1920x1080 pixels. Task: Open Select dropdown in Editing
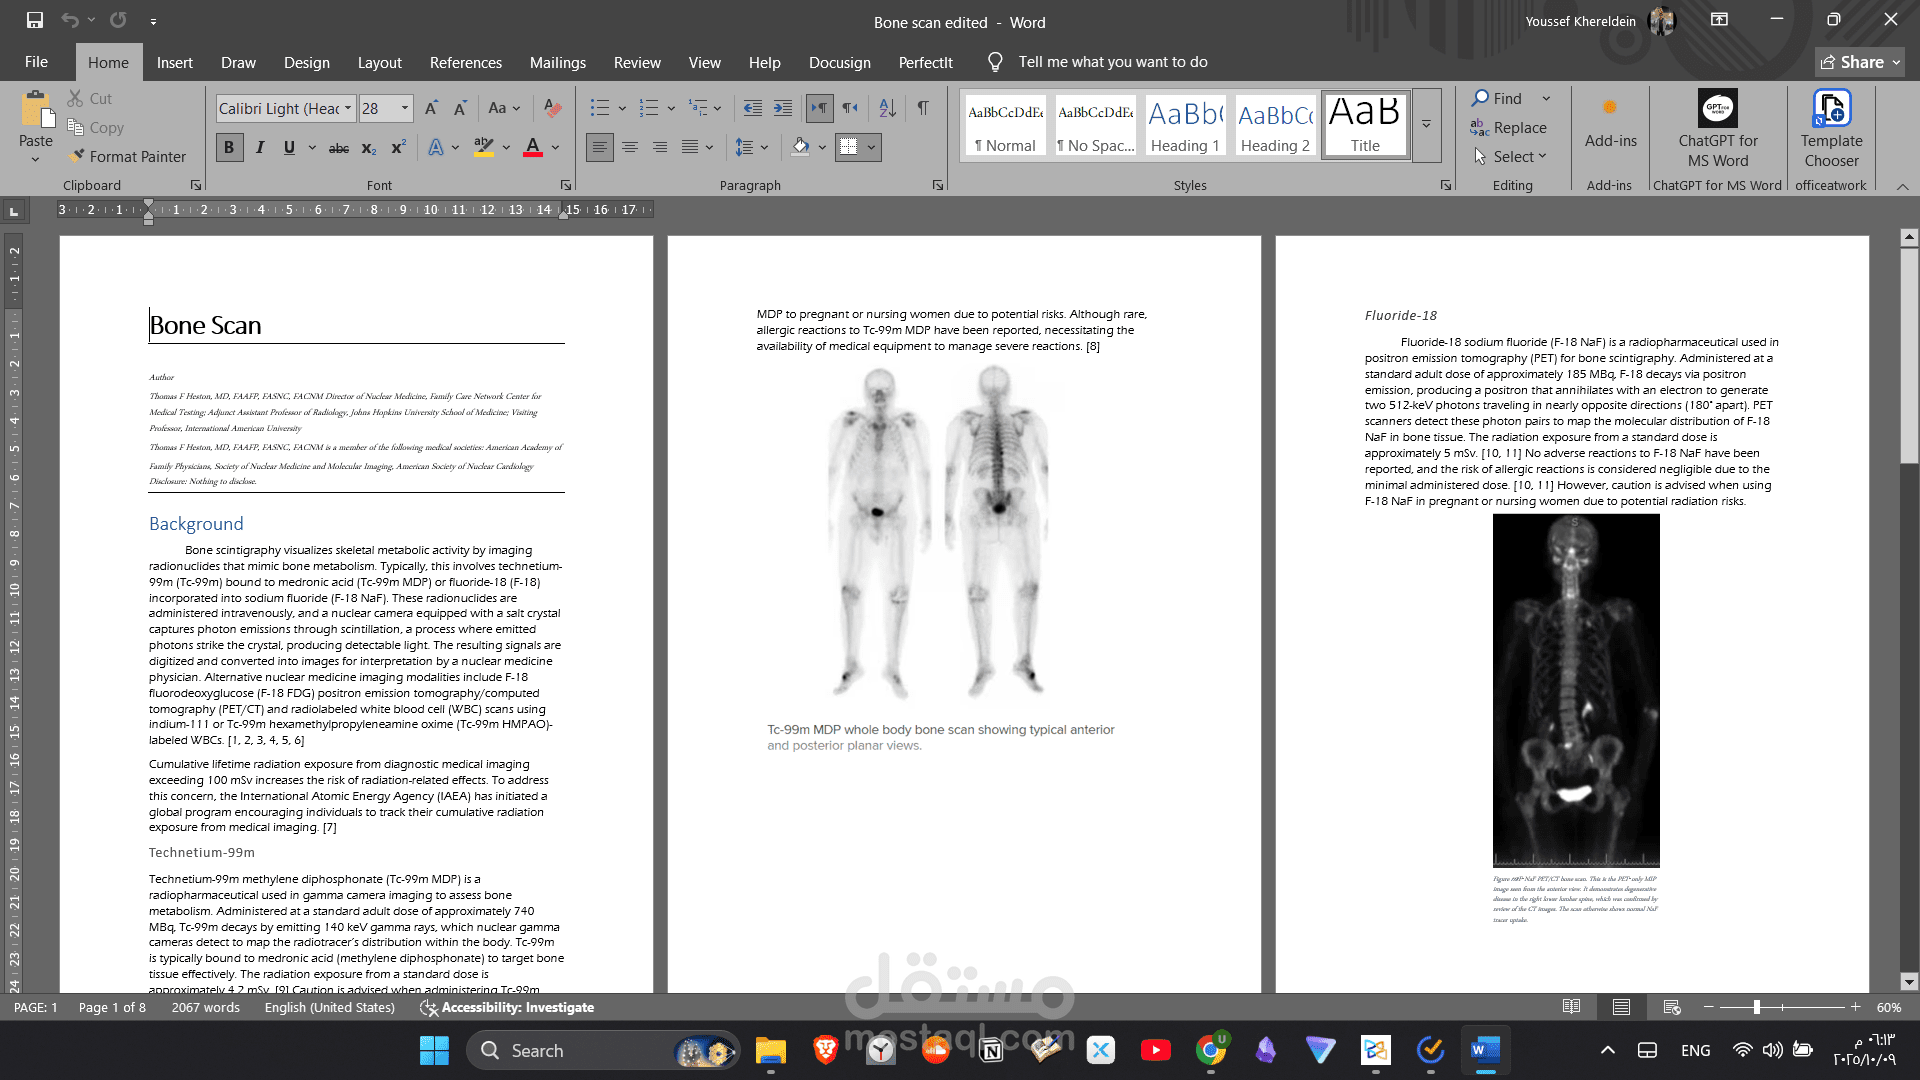coord(1511,156)
